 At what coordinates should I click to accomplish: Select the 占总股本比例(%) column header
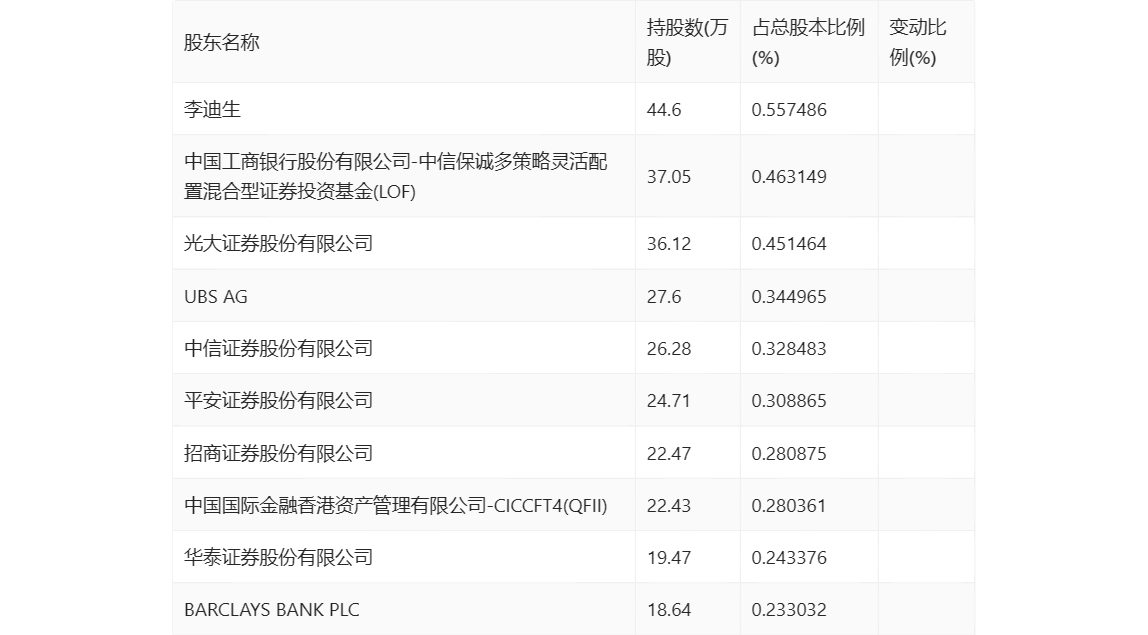(808, 42)
